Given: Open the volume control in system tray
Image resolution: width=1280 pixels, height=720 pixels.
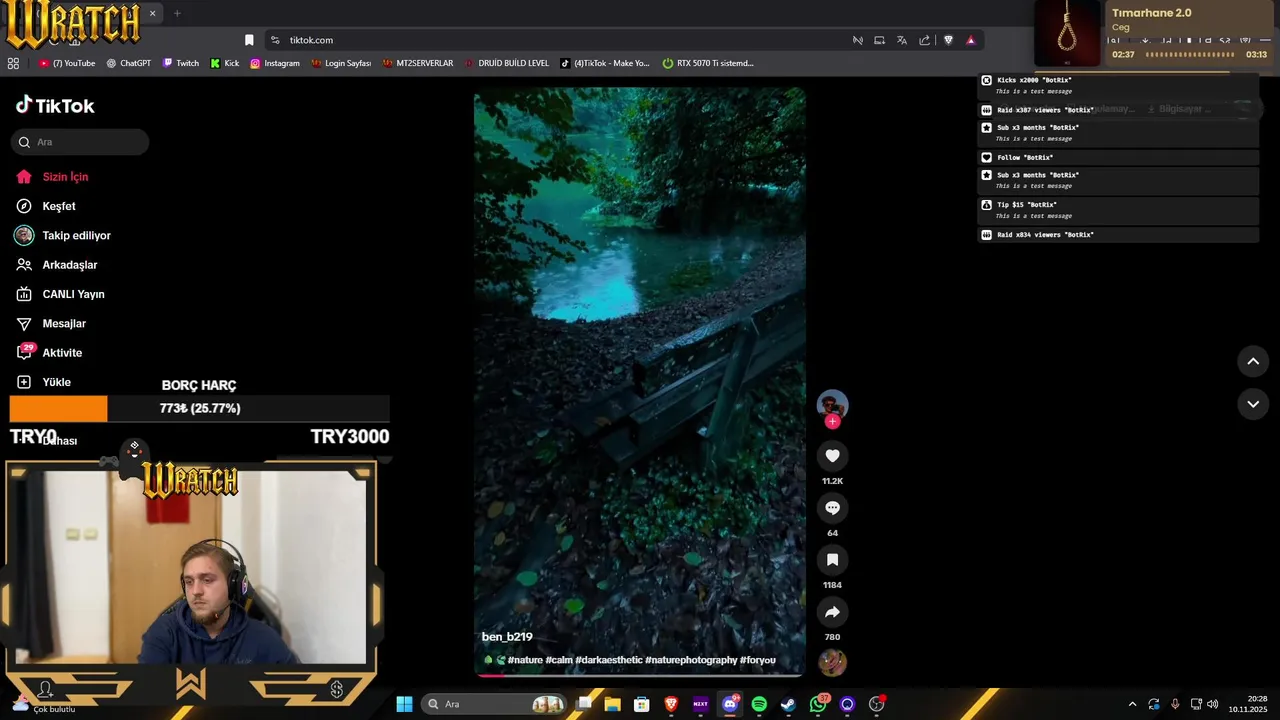Looking at the screenshot, I should (x=1213, y=704).
